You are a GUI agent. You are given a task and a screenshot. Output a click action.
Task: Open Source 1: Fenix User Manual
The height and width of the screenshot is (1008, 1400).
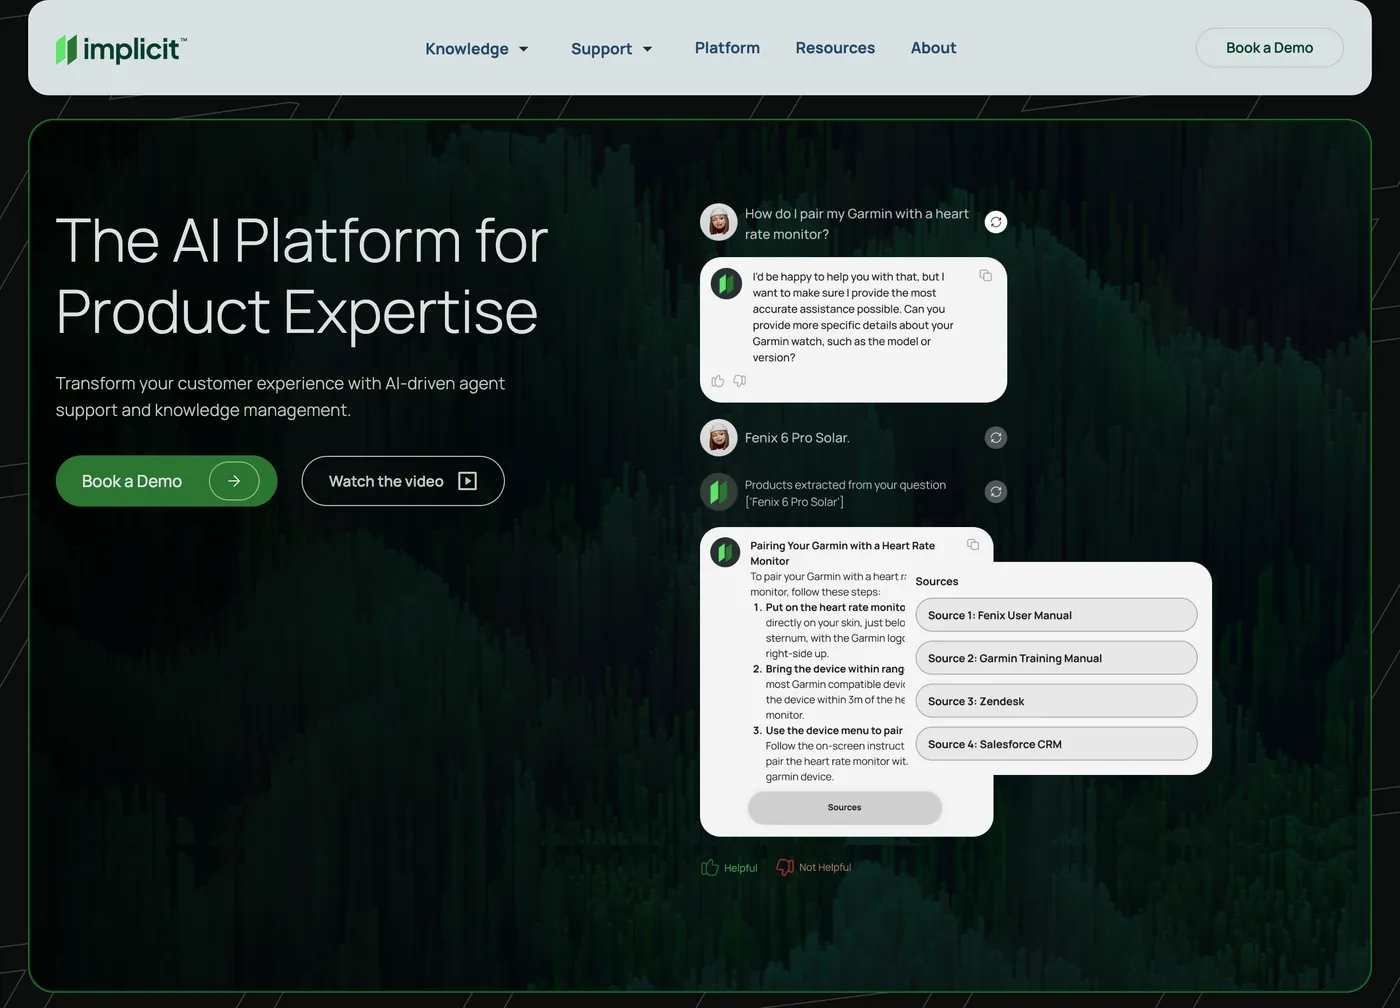[x=1056, y=615]
